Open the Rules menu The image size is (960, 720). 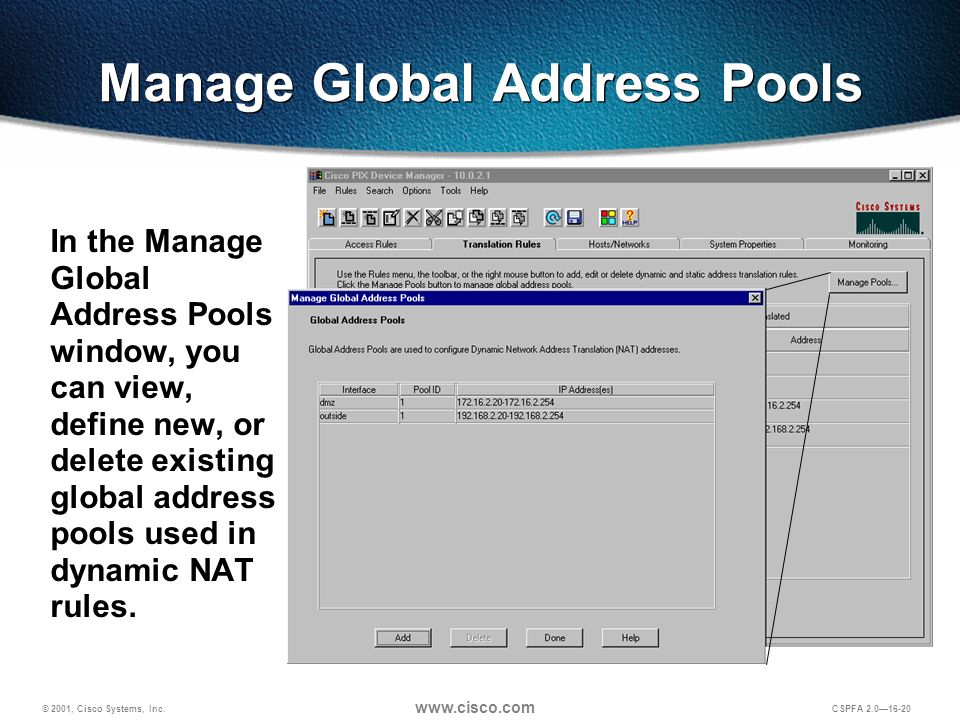346,191
